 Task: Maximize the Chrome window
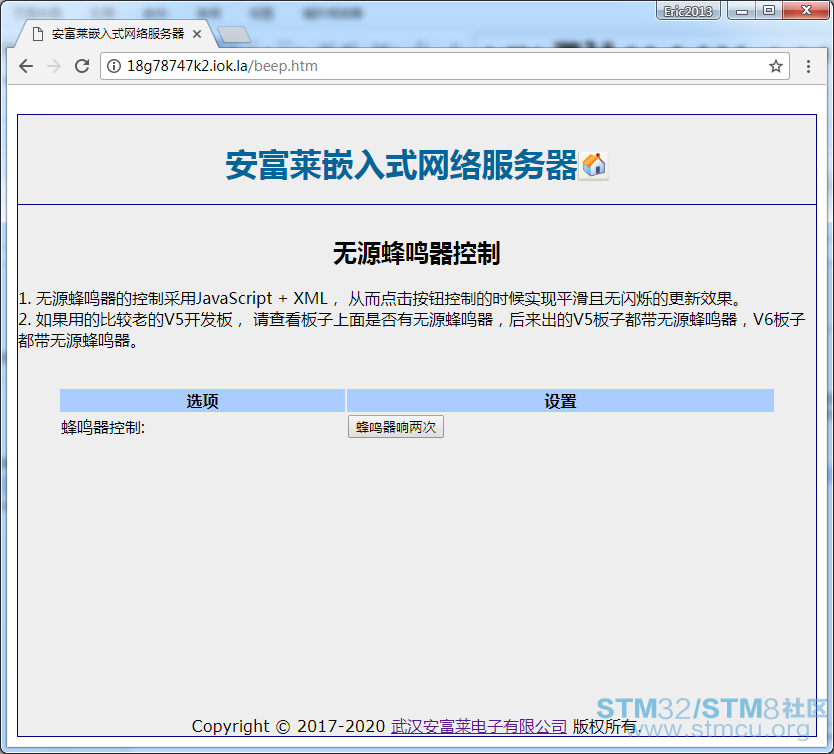click(769, 11)
